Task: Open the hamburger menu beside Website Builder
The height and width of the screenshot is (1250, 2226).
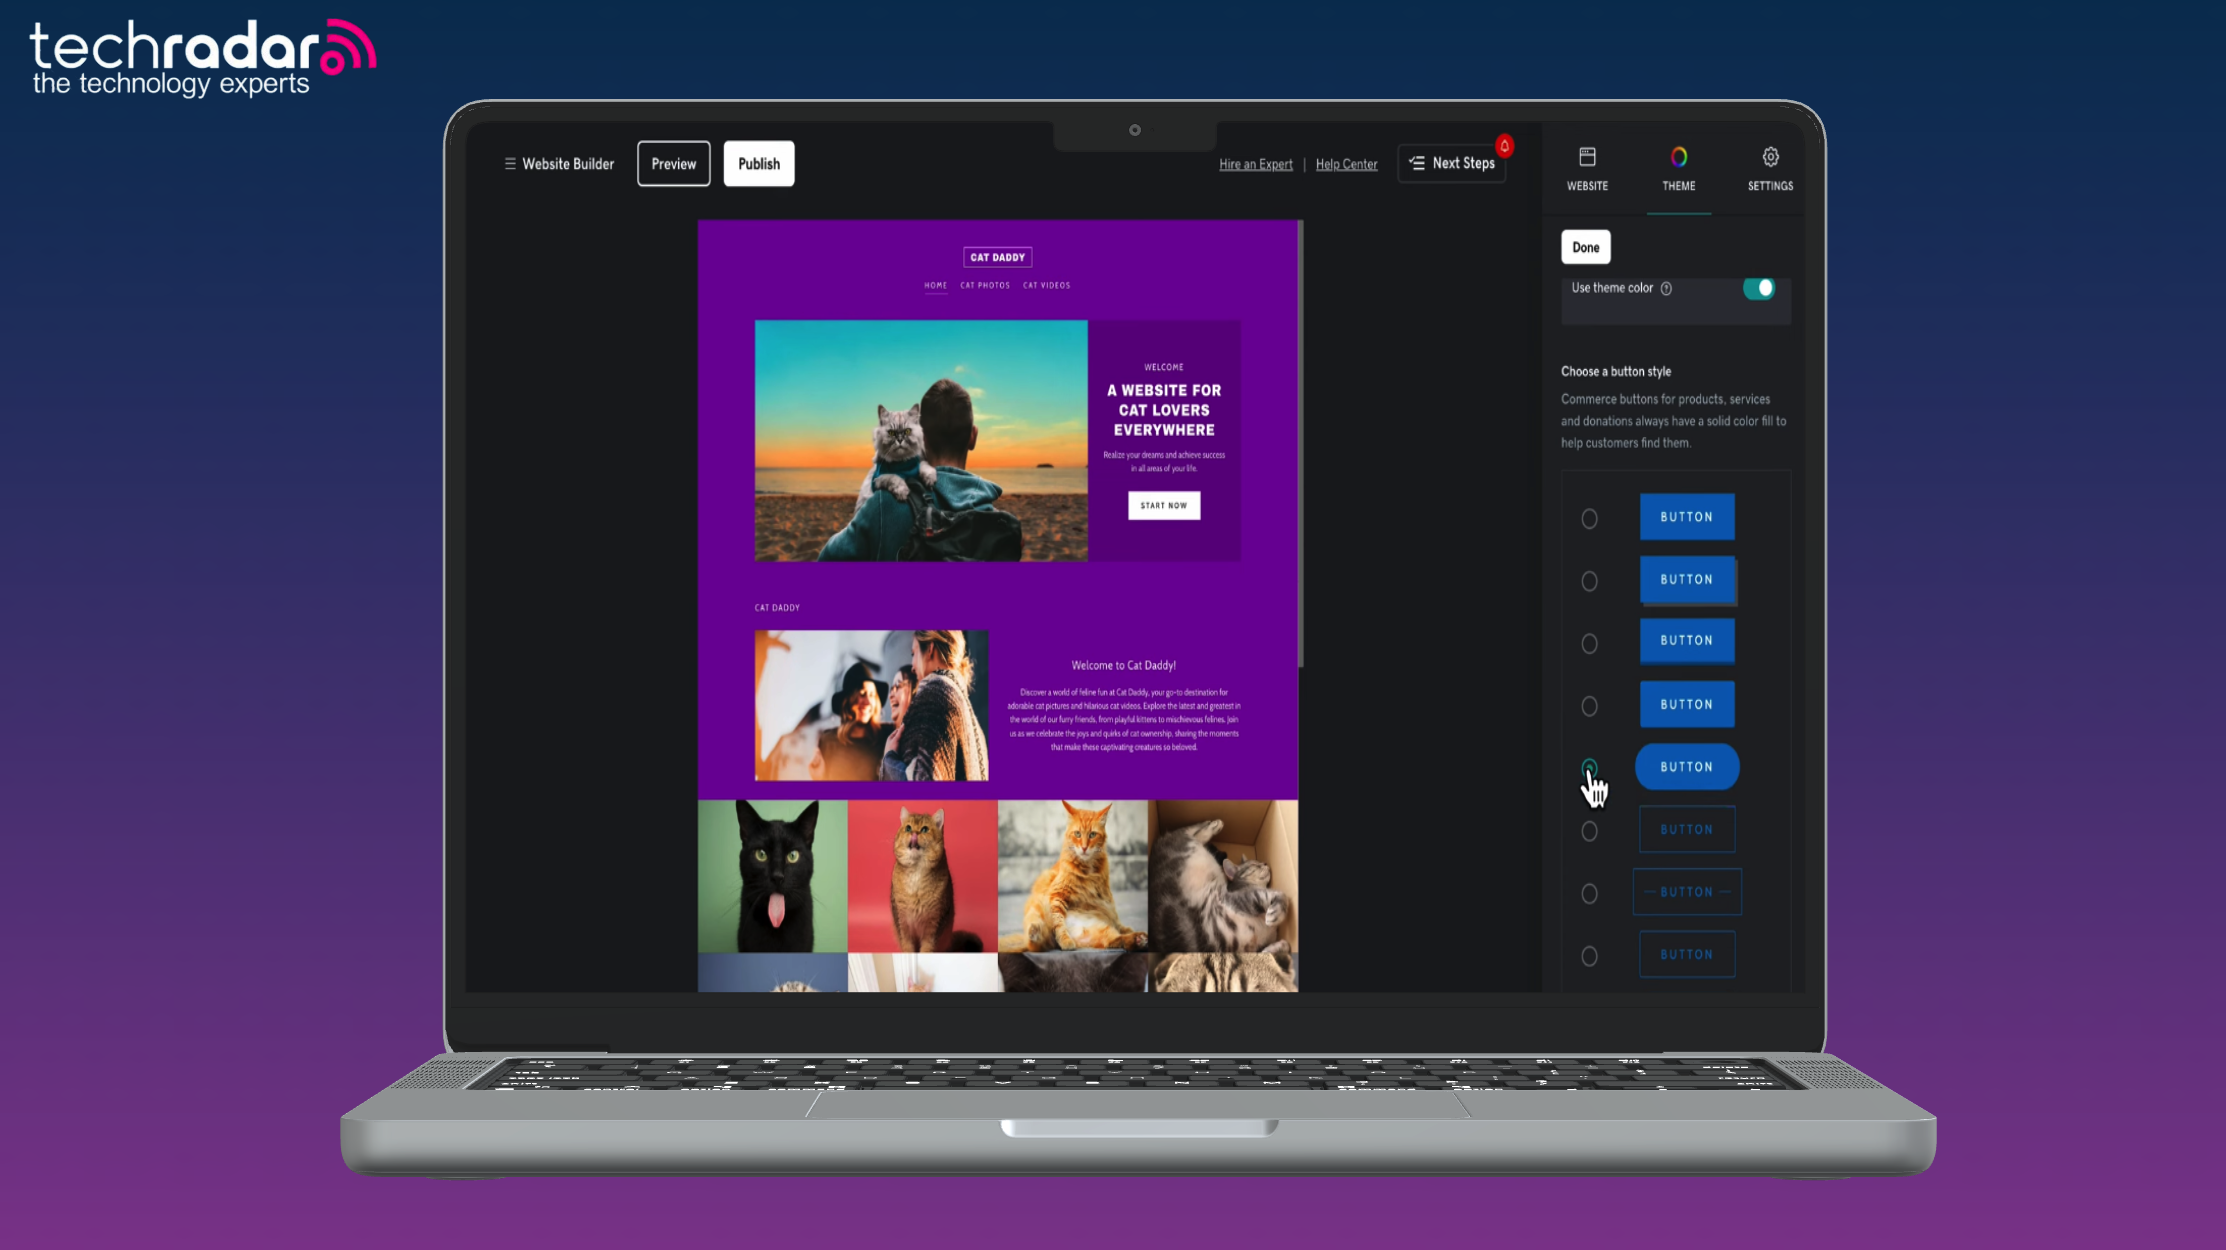Action: click(509, 163)
